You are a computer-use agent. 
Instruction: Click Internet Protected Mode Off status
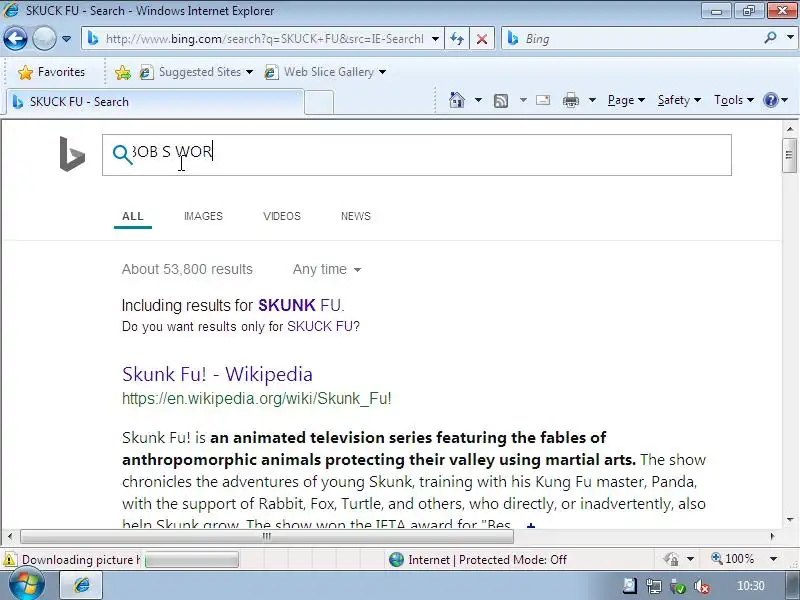click(478, 560)
